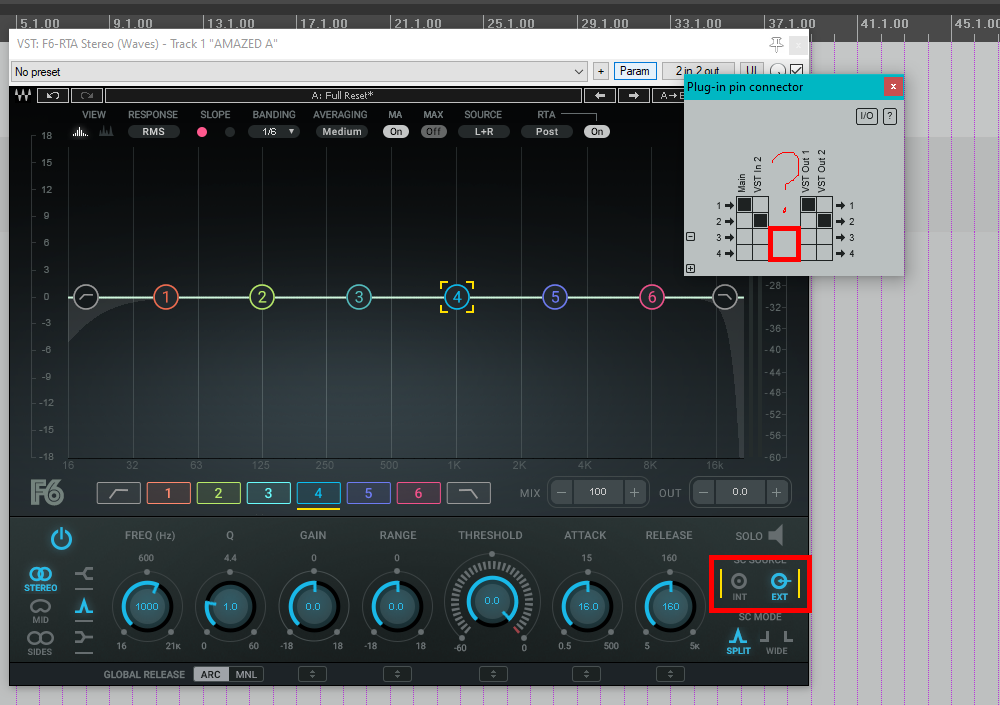Select the low-pass filter node on graph
Screen dimensions: 1000x705
tap(724, 297)
